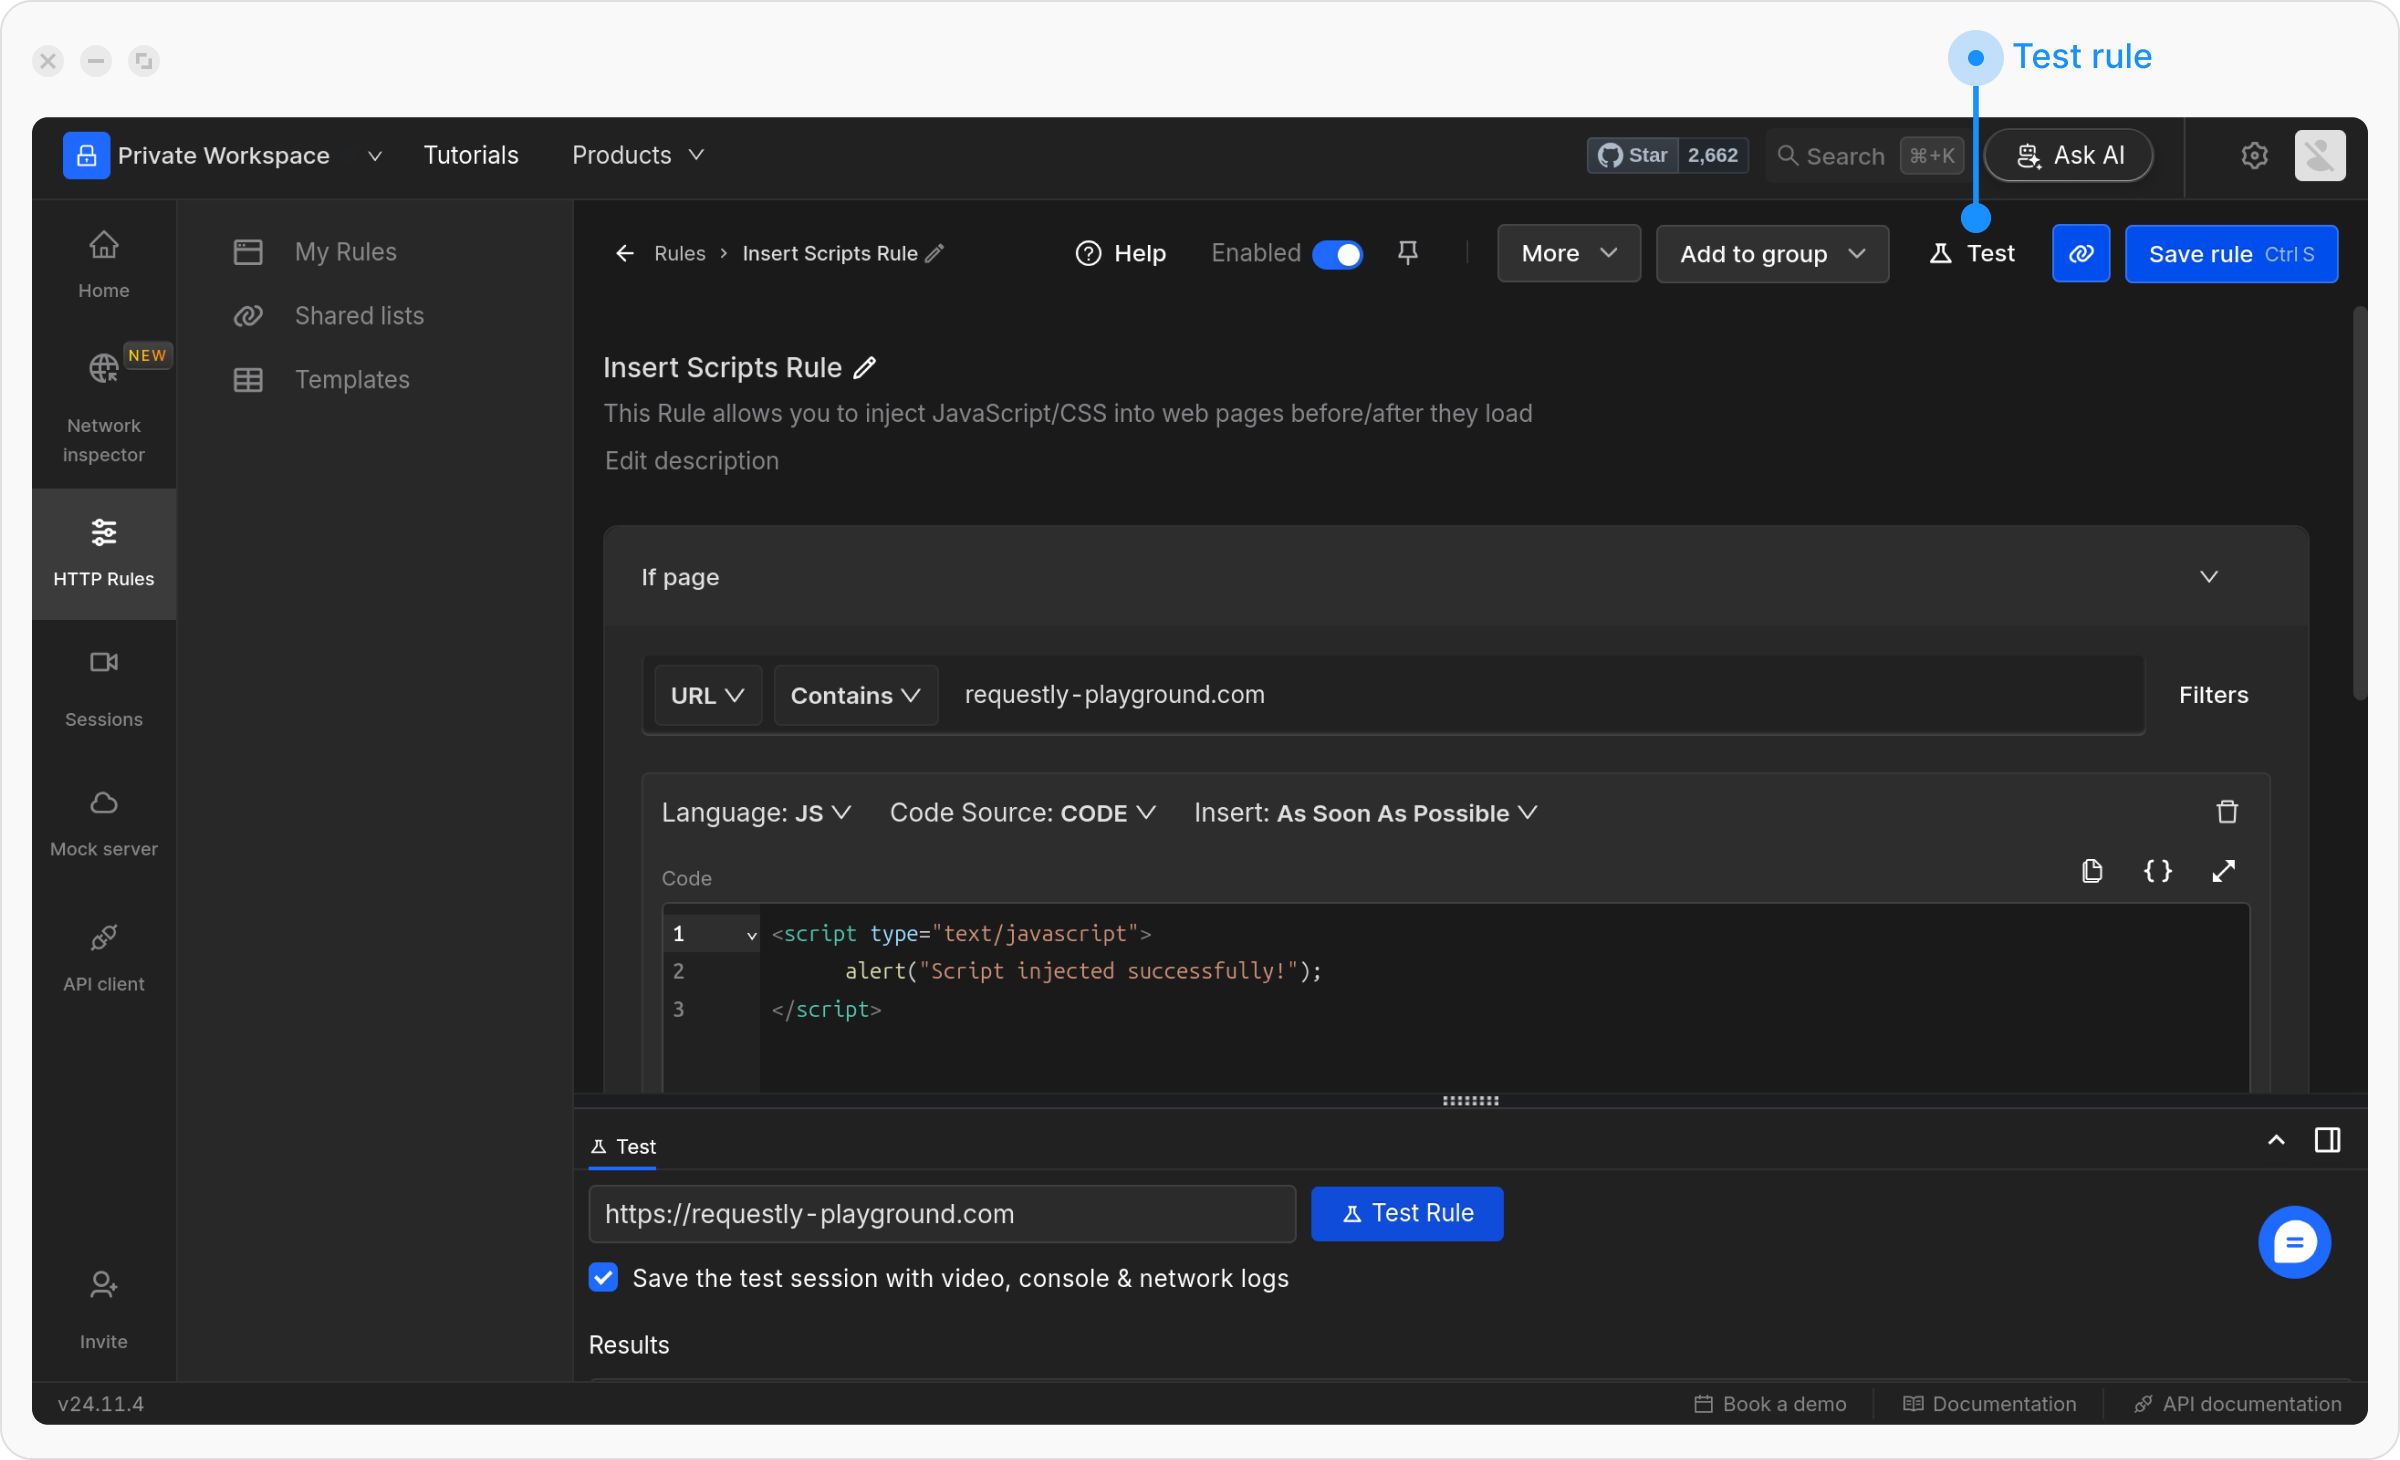Image resolution: width=2400 pixels, height=1460 pixels.
Task: Click the delete script trash icon
Action: click(2227, 812)
